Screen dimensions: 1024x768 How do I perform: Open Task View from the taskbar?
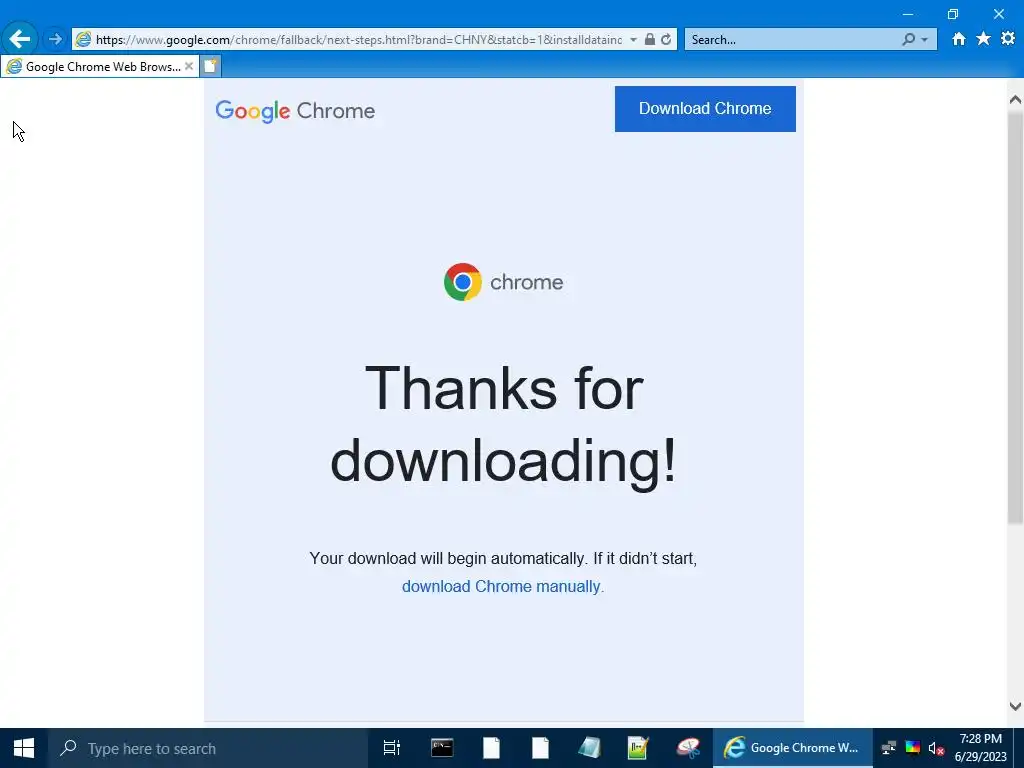(392, 748)
